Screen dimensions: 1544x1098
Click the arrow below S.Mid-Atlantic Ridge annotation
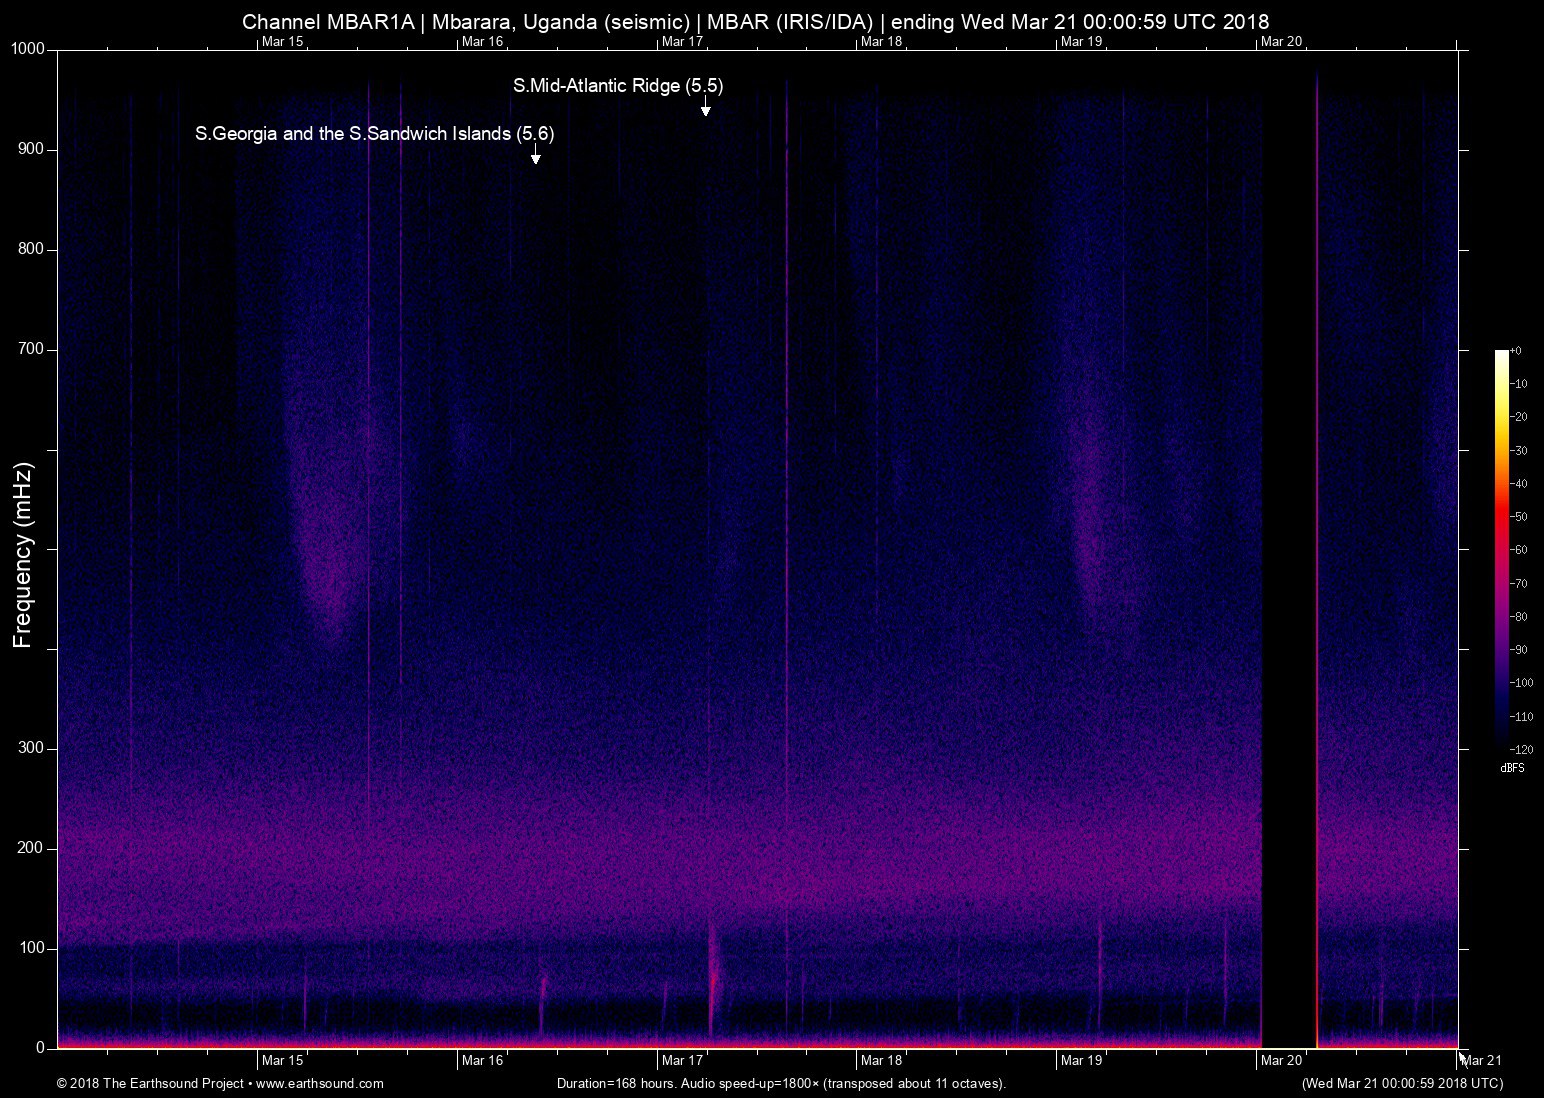(x=705, y=106)
